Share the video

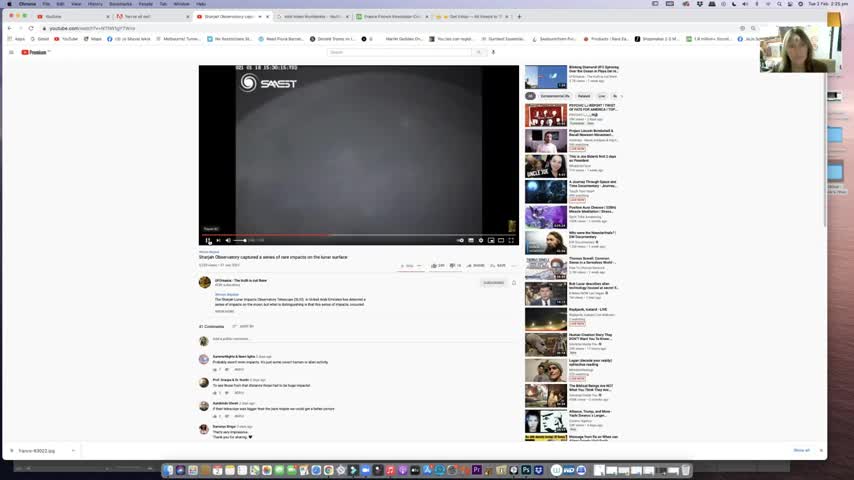pos(475,266)
